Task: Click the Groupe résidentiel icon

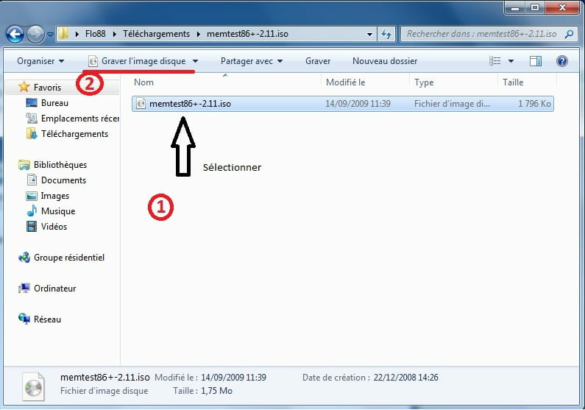Action: pos(24,257)
